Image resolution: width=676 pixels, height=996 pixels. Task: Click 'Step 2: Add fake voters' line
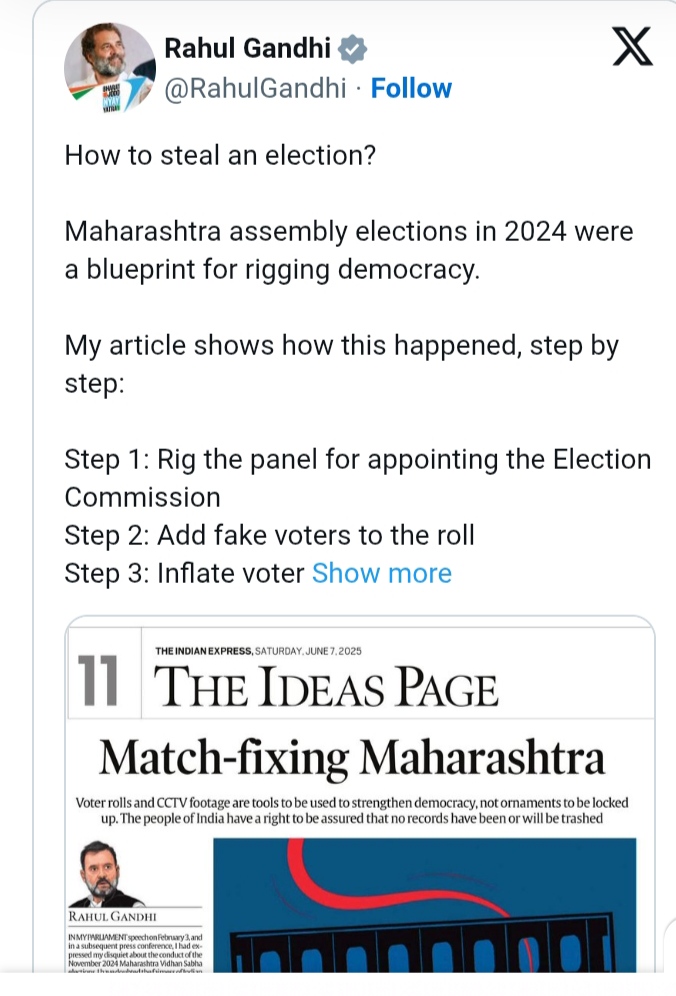tap(269, 535)
